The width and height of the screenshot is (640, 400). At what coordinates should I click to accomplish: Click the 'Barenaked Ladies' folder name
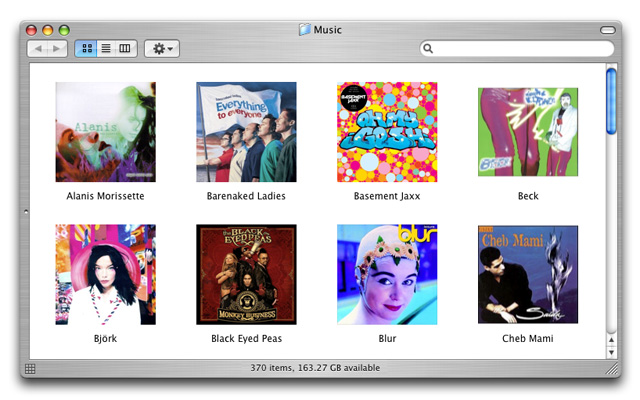click(246, 196)
